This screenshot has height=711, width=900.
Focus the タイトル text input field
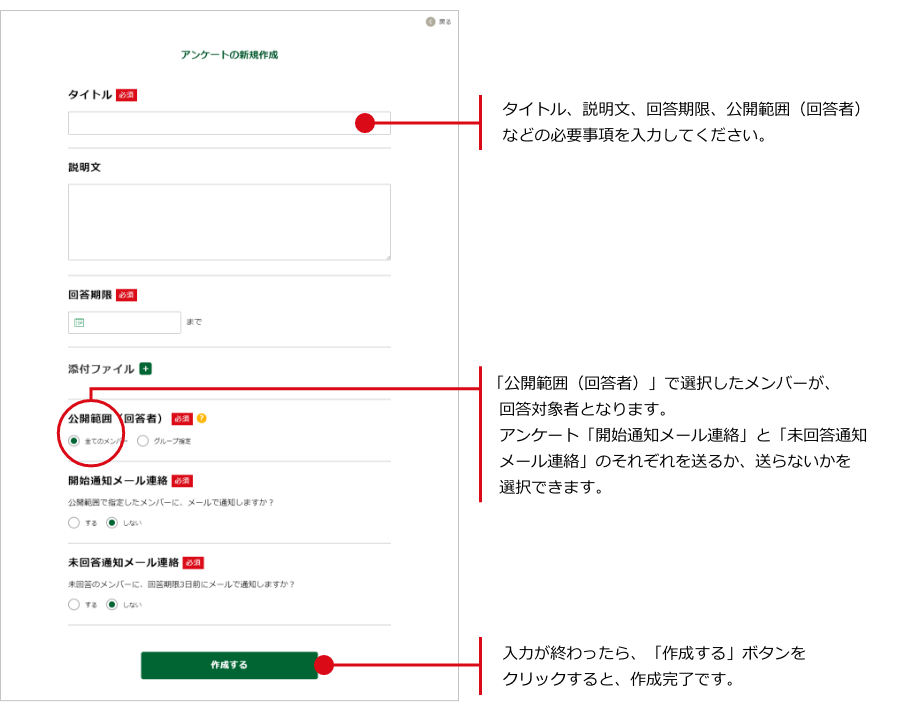[210, 123]
